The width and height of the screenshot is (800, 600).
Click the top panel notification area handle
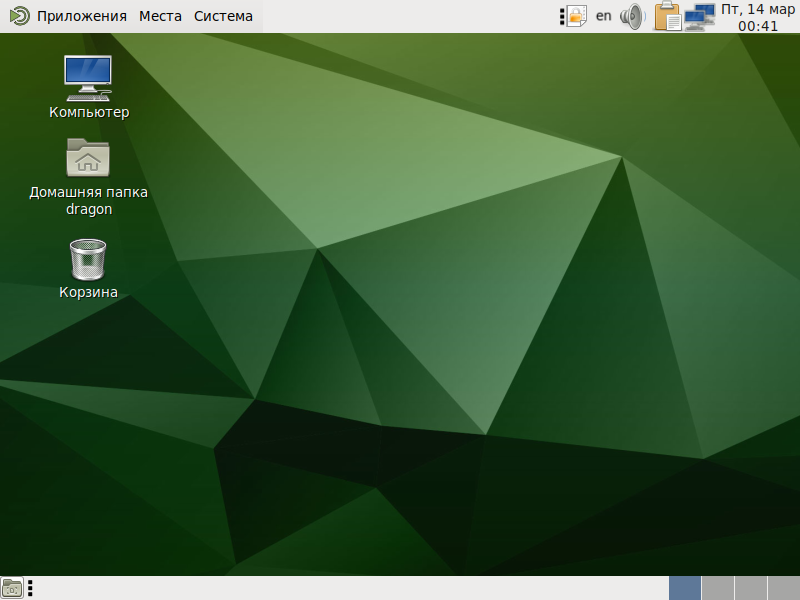click(x=562, y=16)
